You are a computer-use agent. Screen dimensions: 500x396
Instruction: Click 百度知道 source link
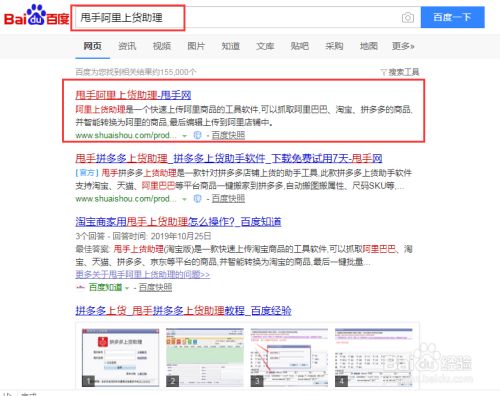tap(105, 287)
